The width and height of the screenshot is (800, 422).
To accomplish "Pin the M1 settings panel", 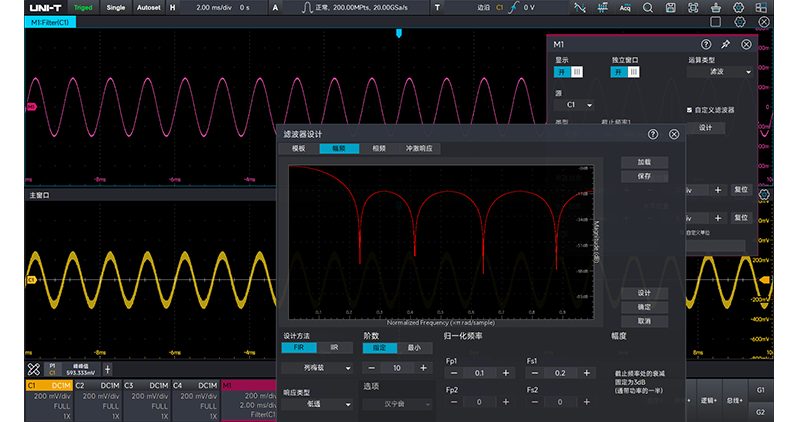I will (726, 44).
